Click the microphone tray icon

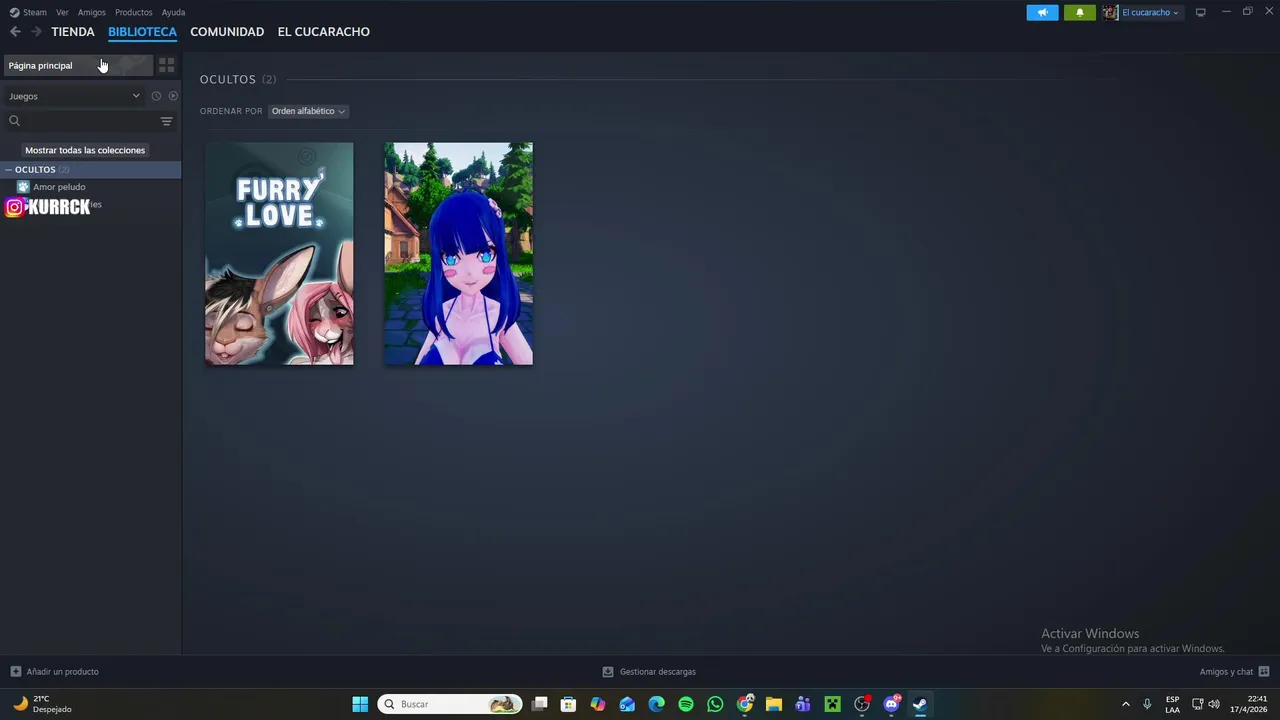click(1147, 704)
